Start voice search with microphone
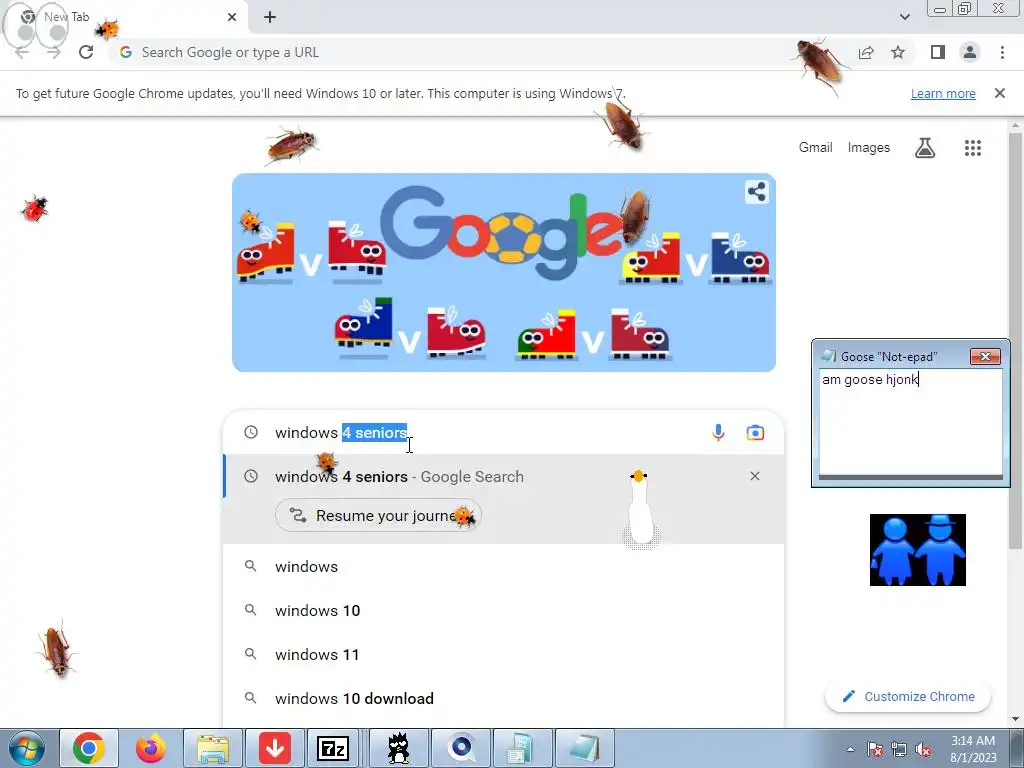This screenshot has width=1024, height=768. [x=718, y=432]
